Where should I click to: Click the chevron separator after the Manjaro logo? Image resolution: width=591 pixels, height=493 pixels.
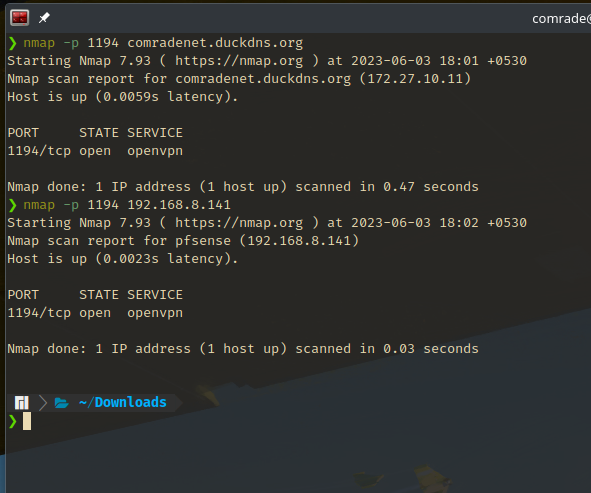tap(43, 403)
